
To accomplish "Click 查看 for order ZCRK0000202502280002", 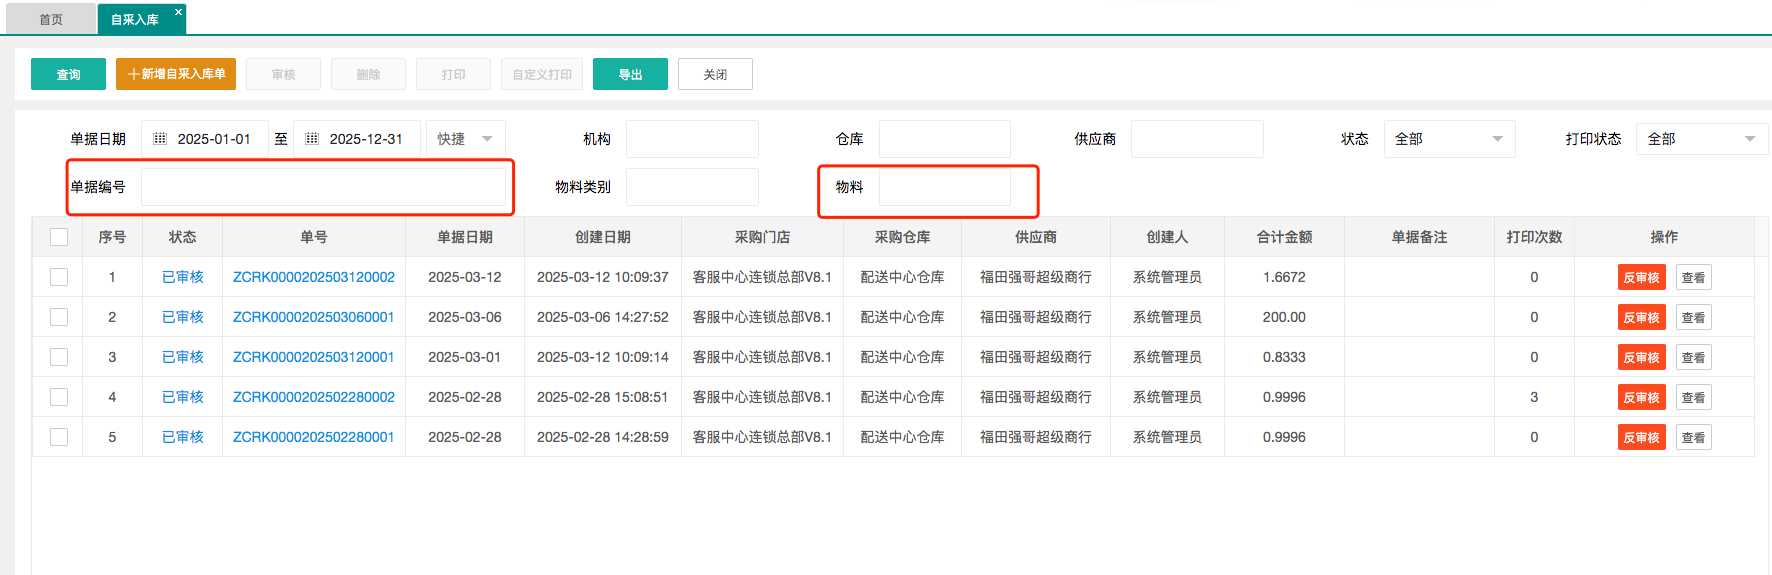I will point(1693,397).
